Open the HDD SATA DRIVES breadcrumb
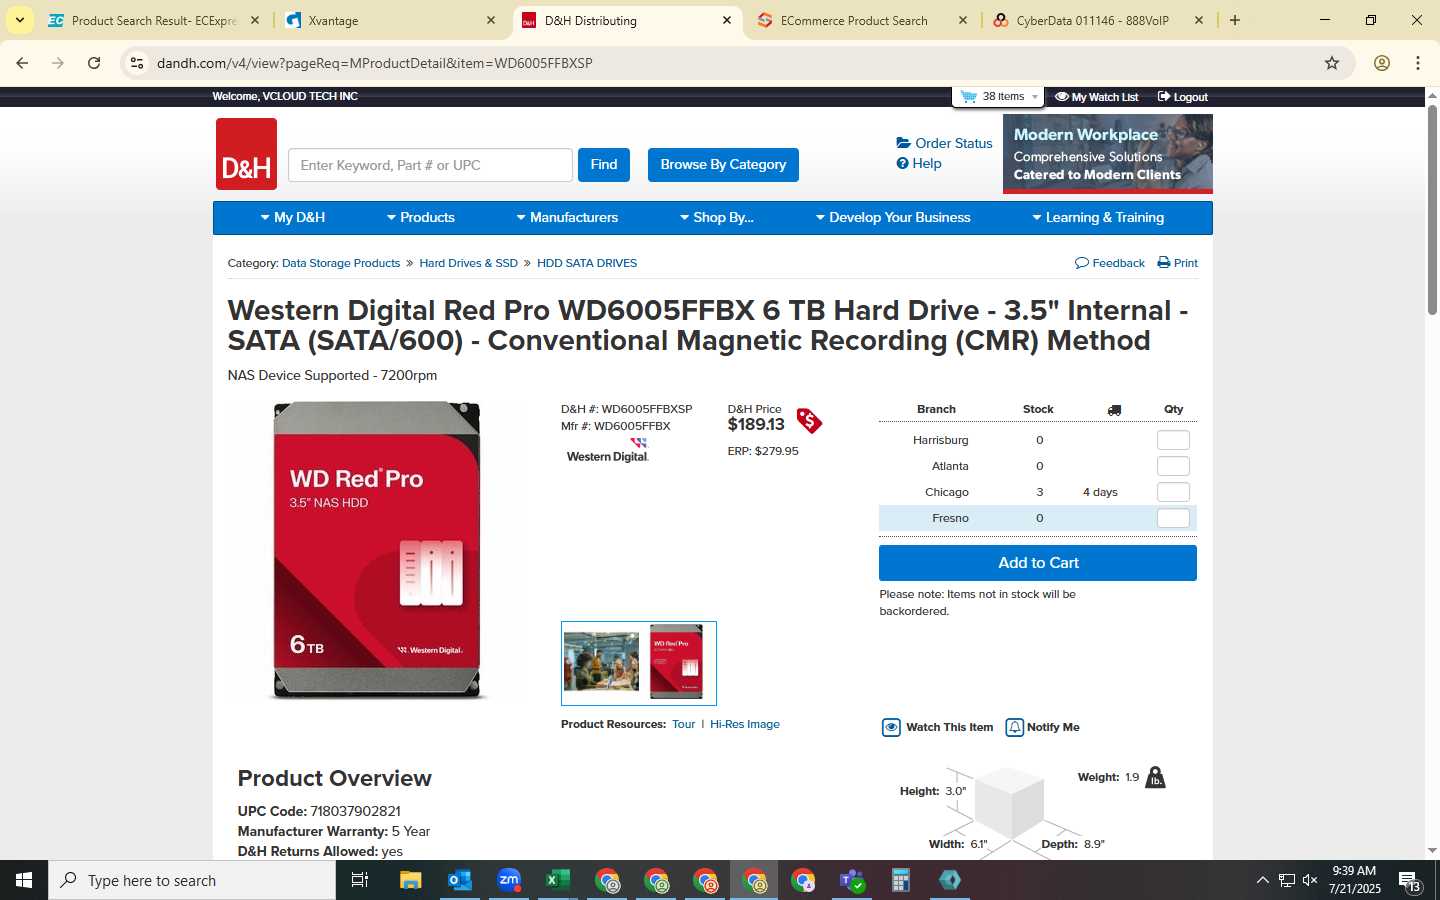The width and height of the screenshot is (1440, 900). 587,263
